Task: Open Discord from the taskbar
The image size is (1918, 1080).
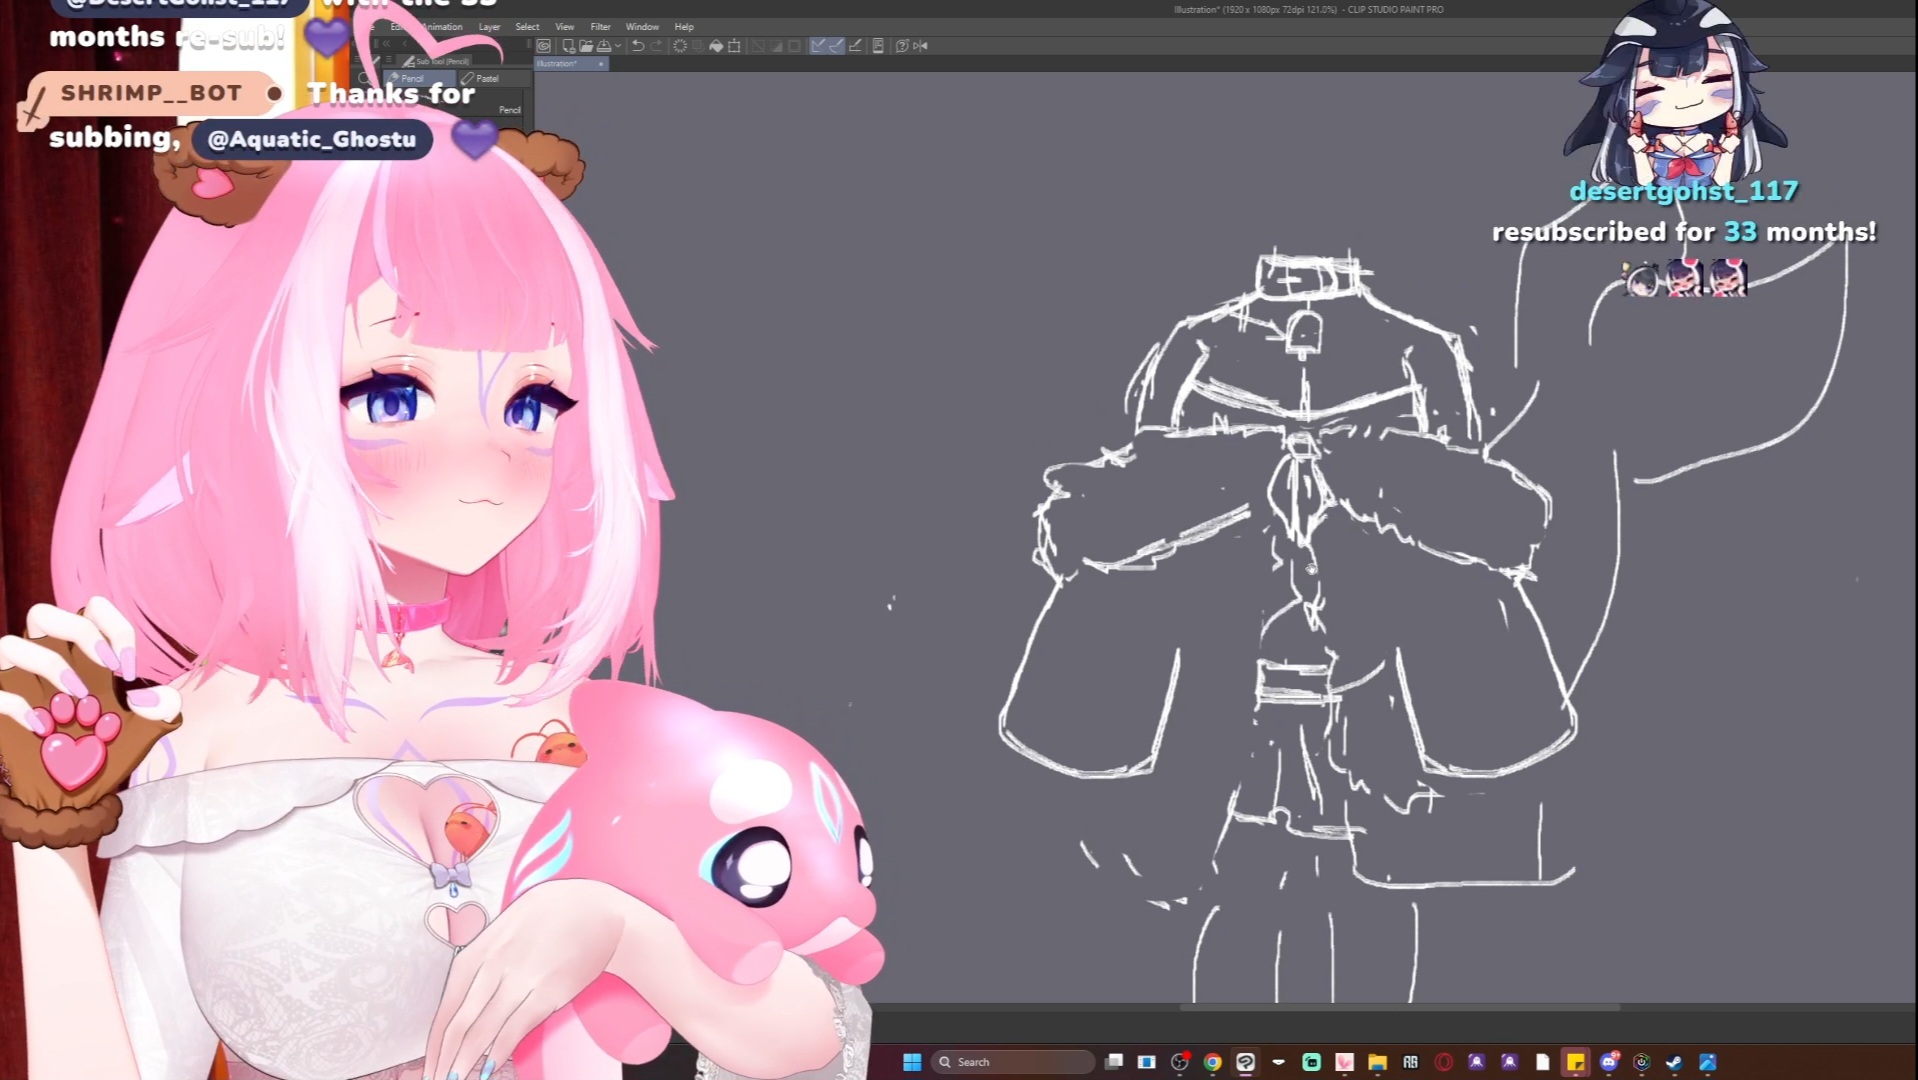Action: point(1608,1062)
